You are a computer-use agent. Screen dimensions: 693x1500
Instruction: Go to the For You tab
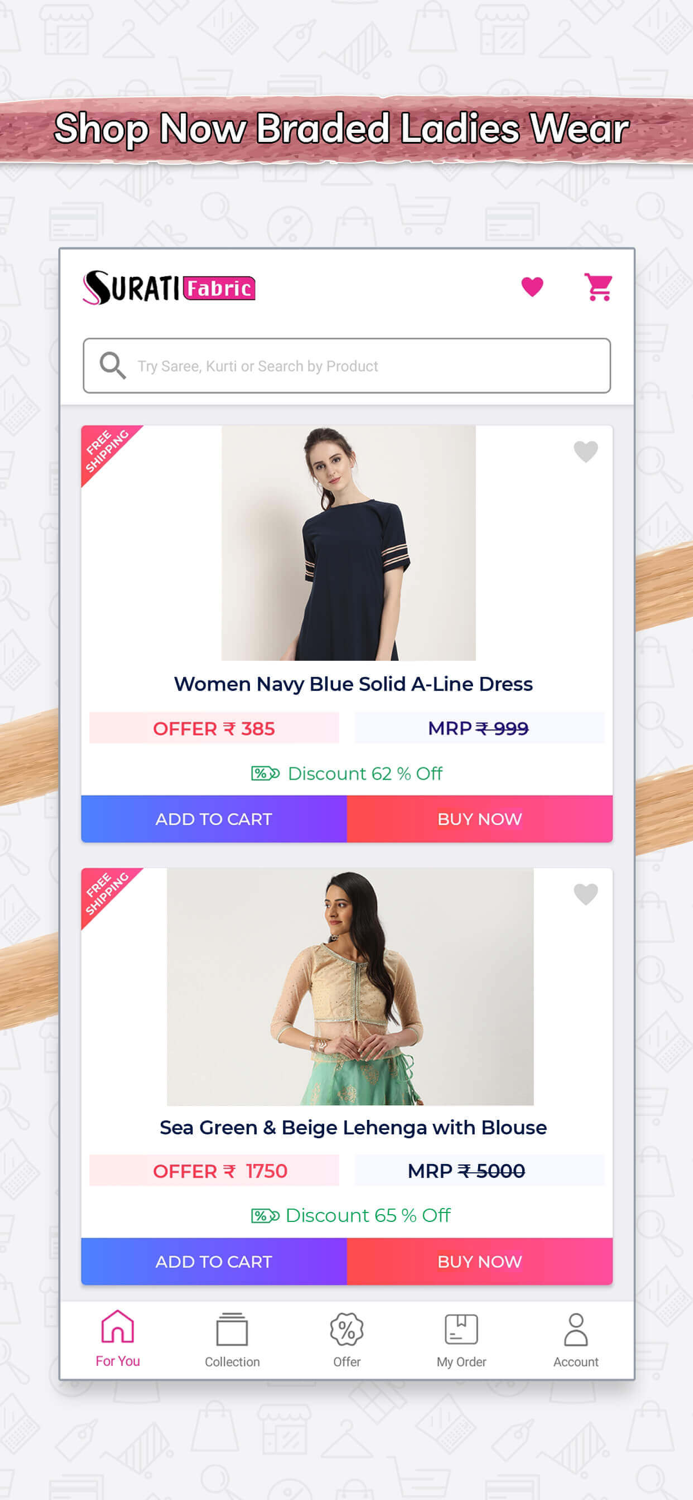[118, 1339]
